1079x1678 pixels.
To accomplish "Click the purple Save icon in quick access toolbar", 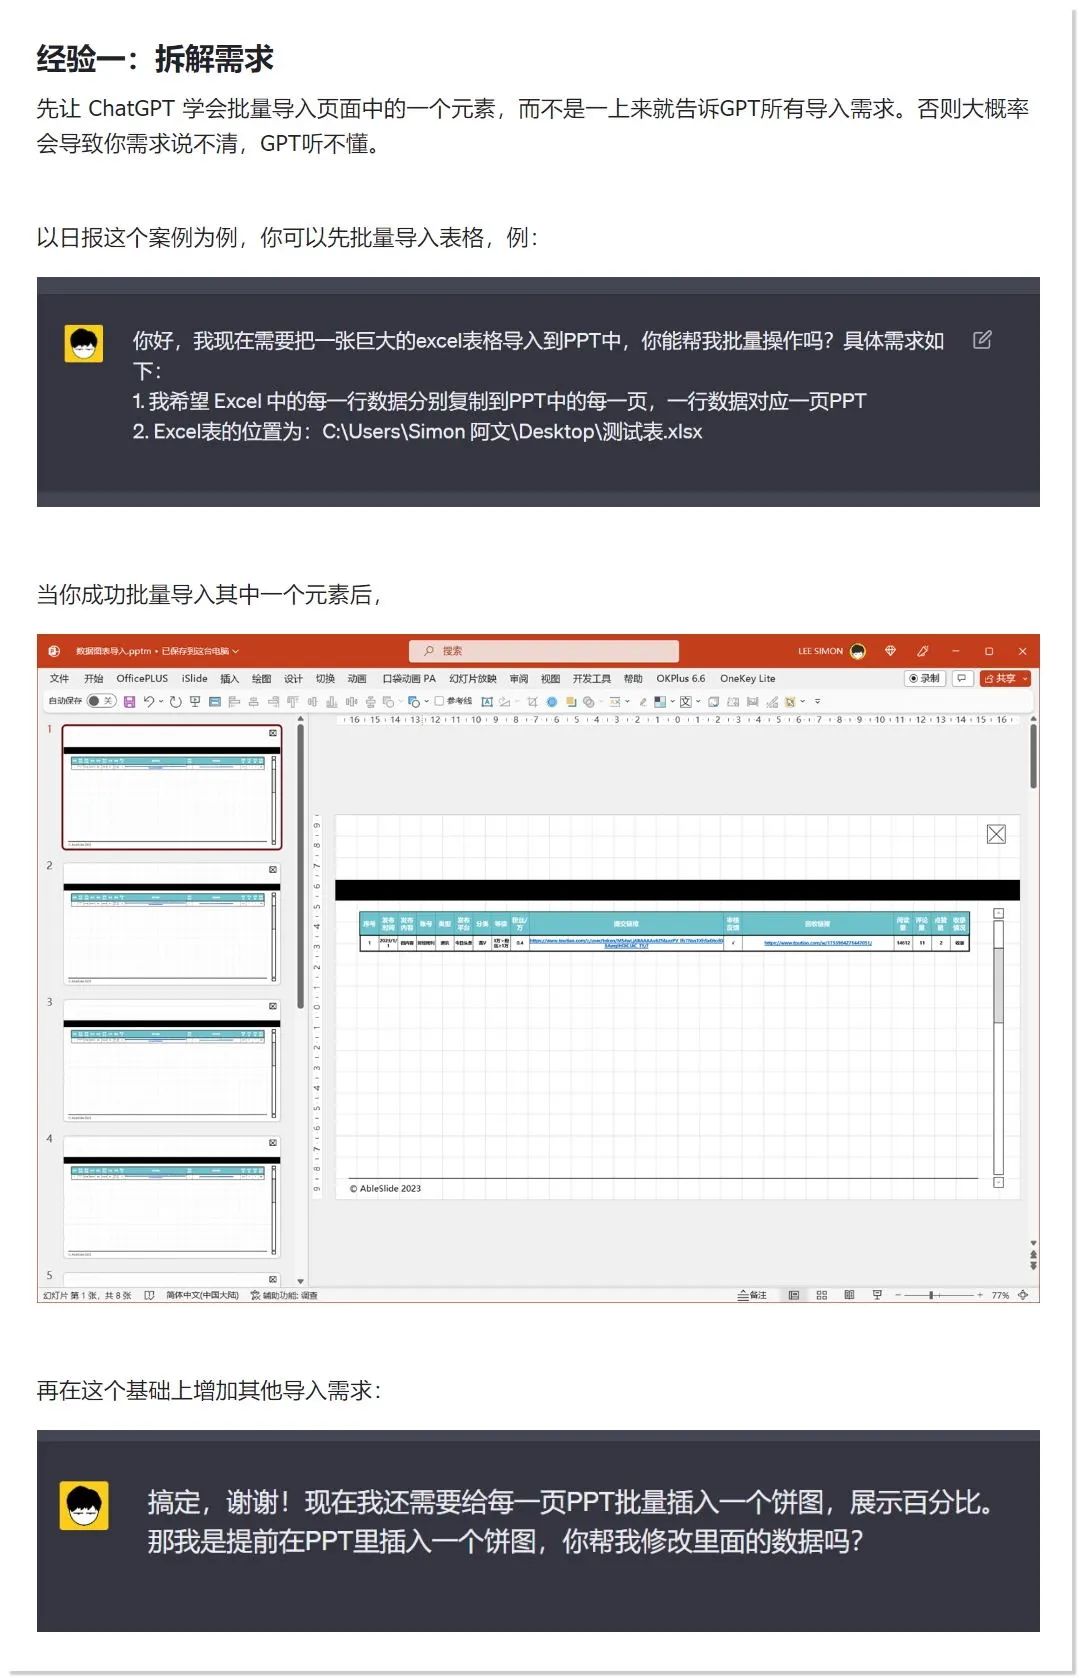I will (x=129, y=702).
